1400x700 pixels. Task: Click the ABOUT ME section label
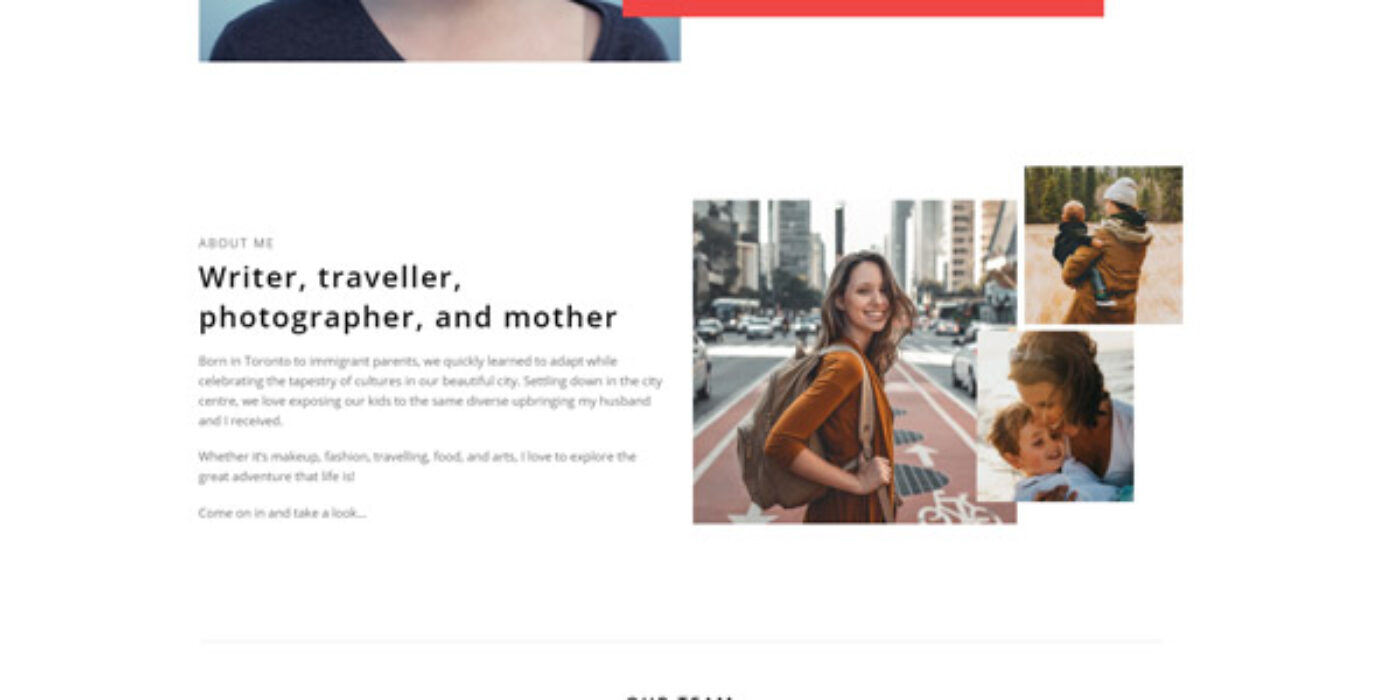236,243
